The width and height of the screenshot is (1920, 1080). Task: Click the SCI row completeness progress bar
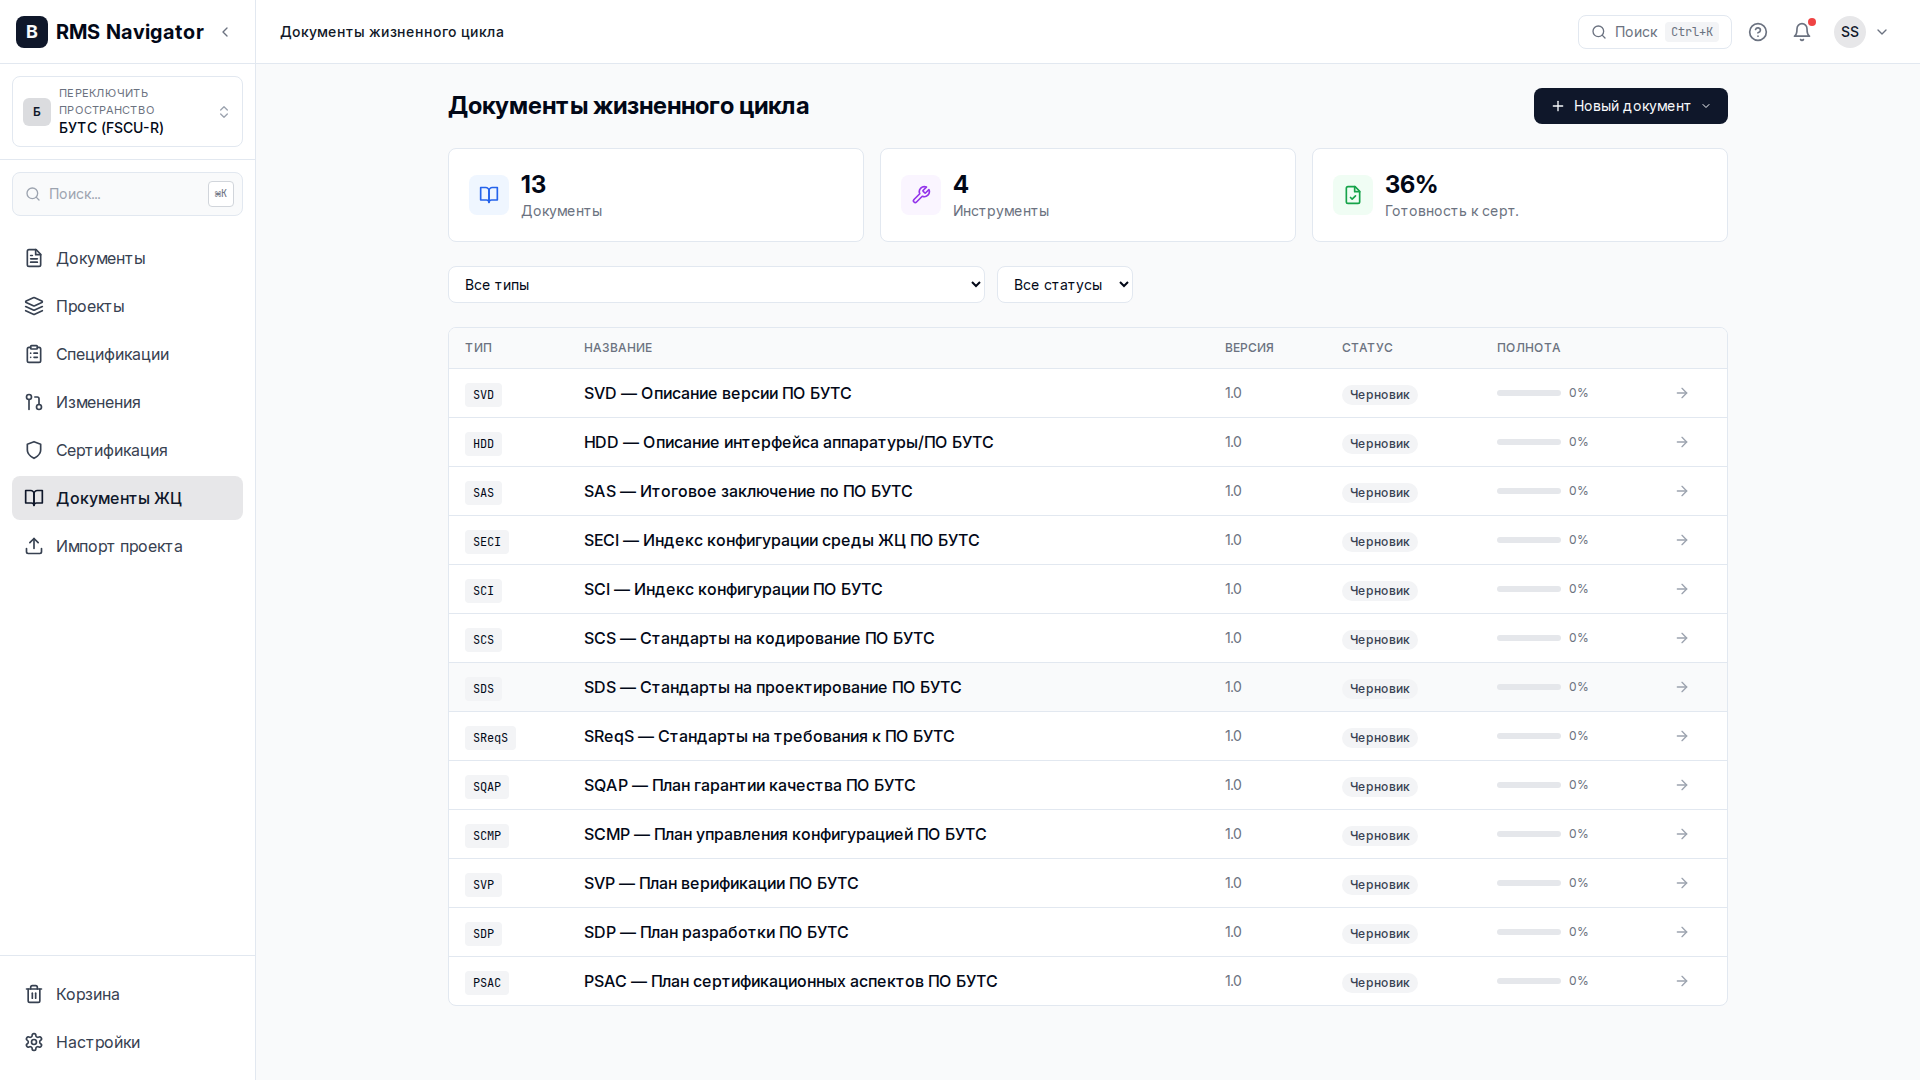pos(1528,589)
